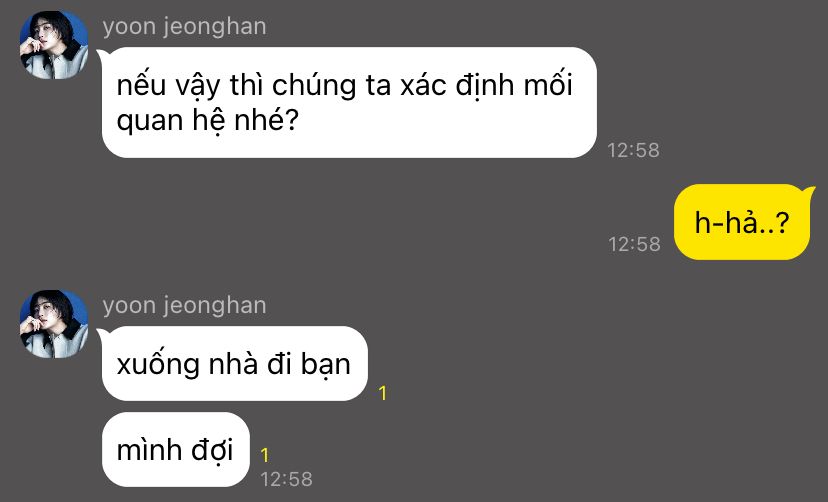
Task: Click the words "quan hệ nhé?" in the message
Action: pyautogui.click(x=208, y=120)
